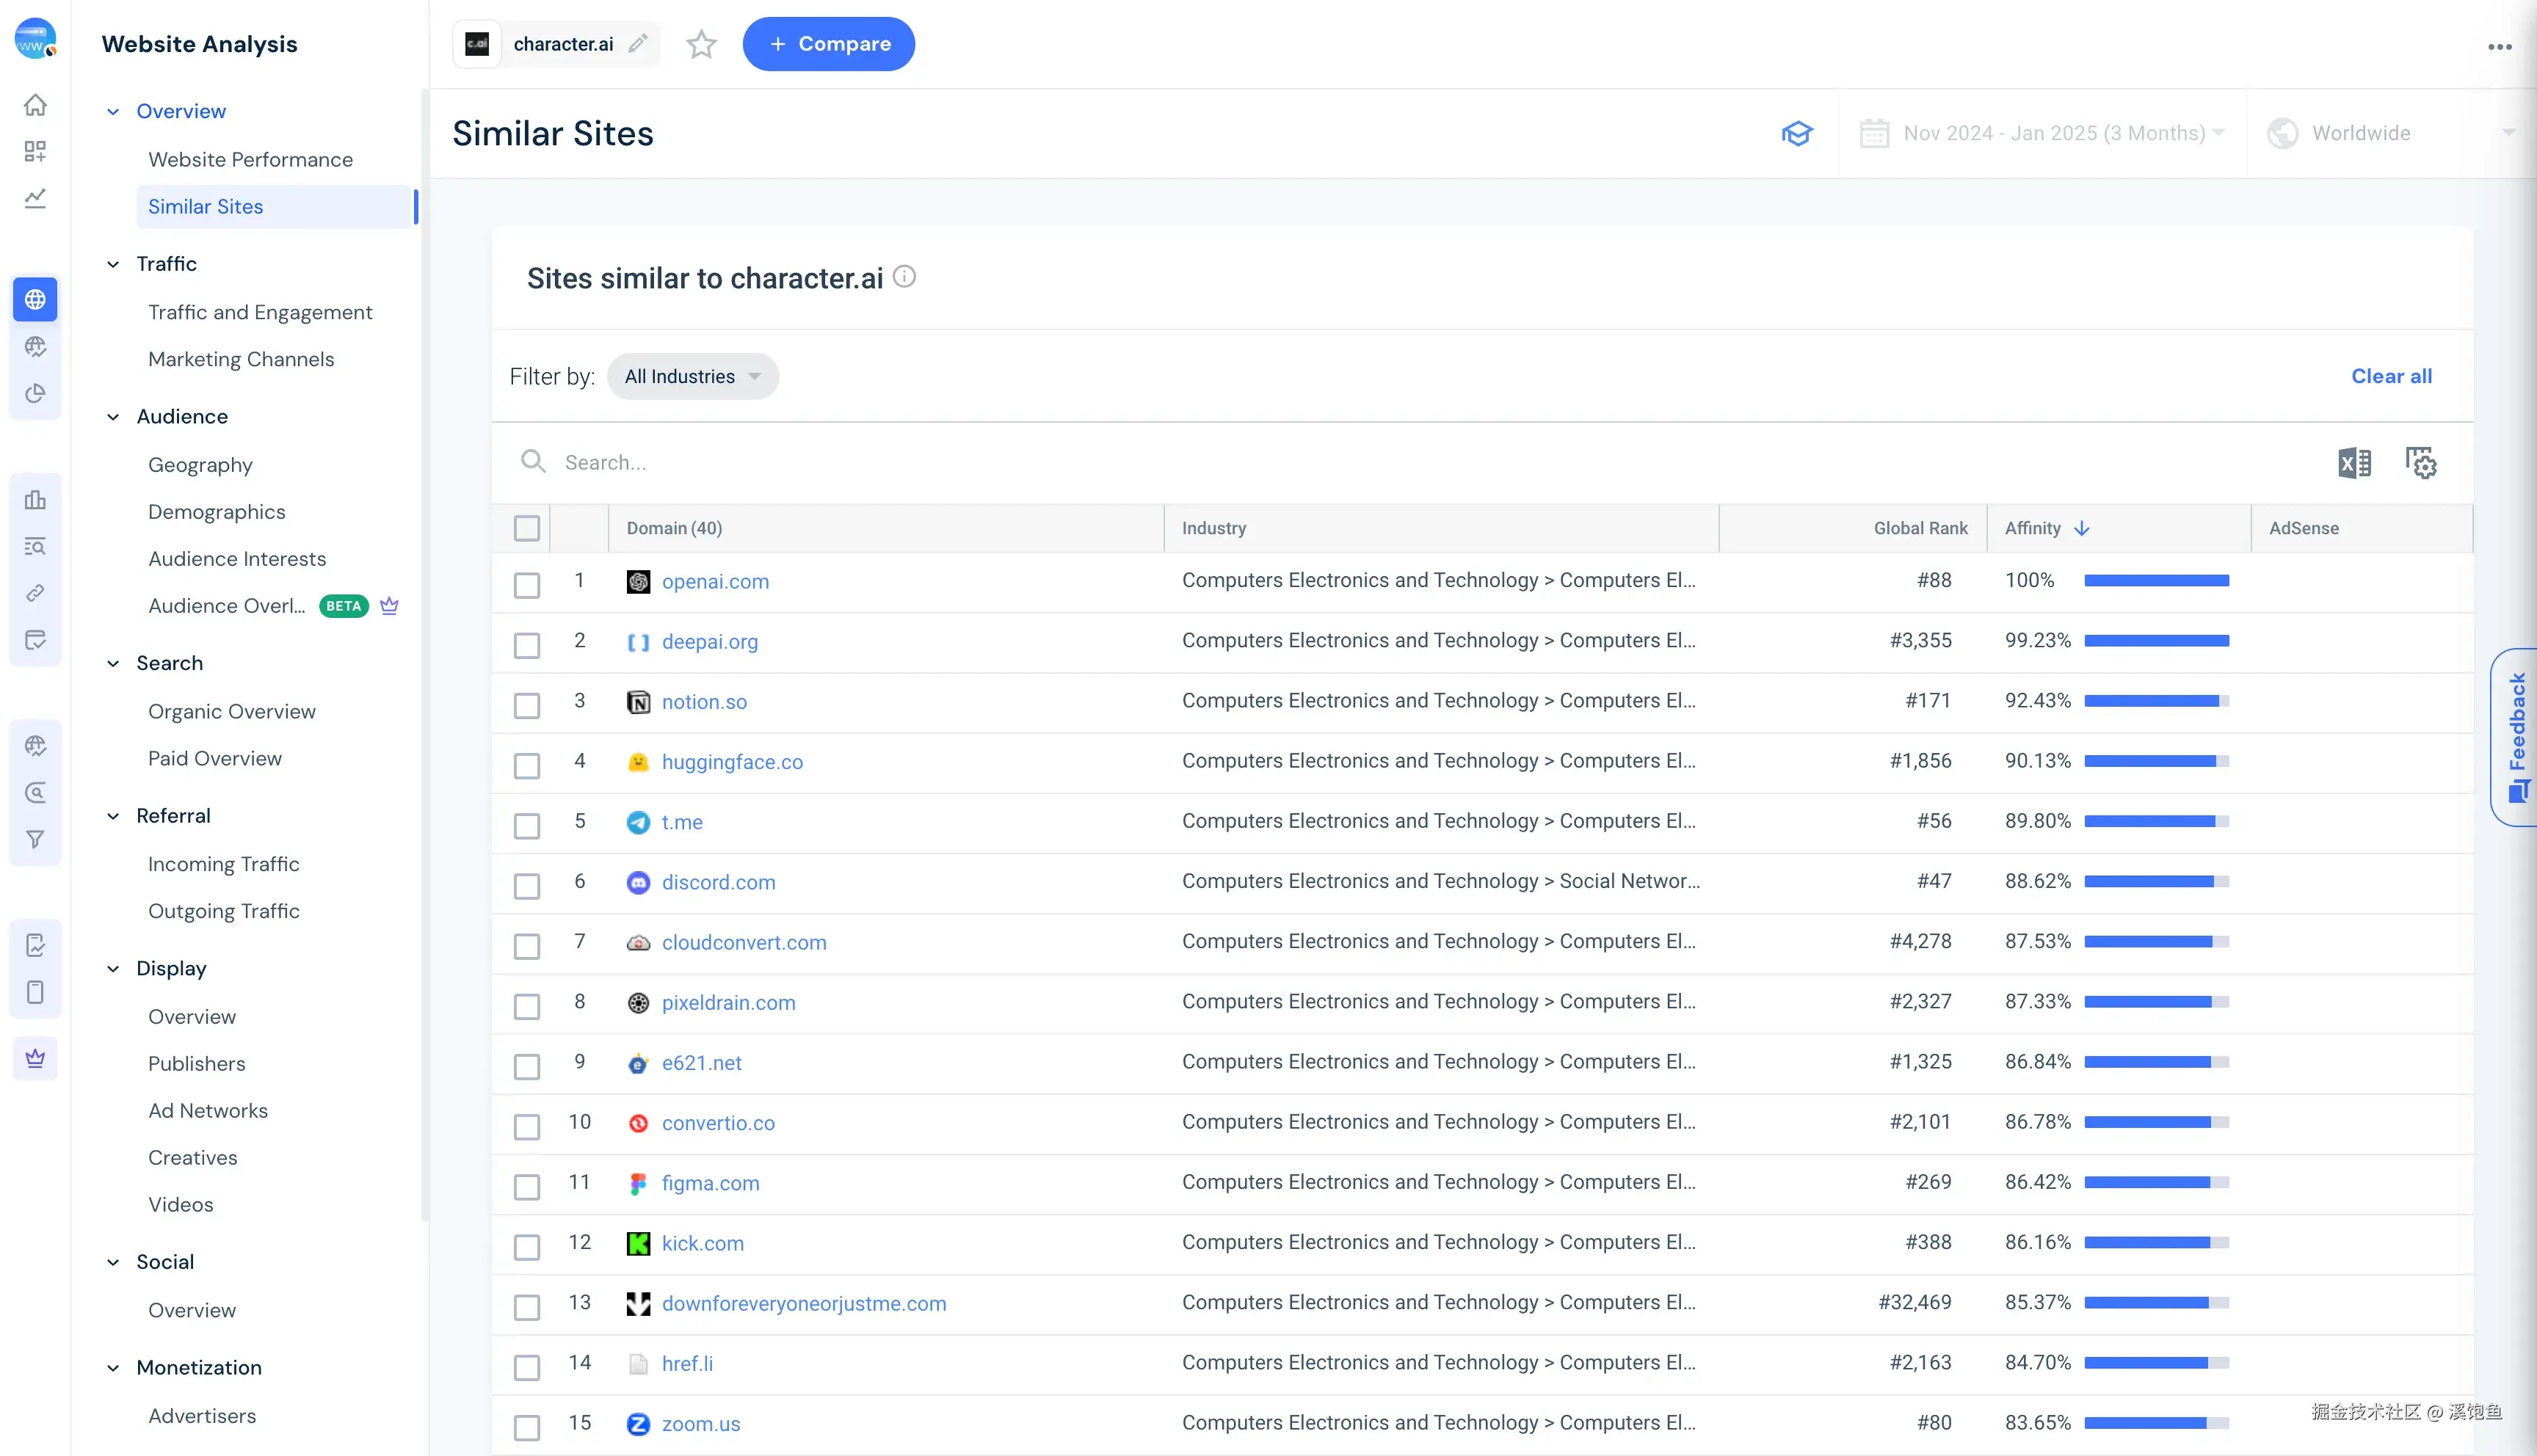Collapse the Audience section in sidebar
The height and width of the screenshot is (1456, 2537).
tap(113, 417)
